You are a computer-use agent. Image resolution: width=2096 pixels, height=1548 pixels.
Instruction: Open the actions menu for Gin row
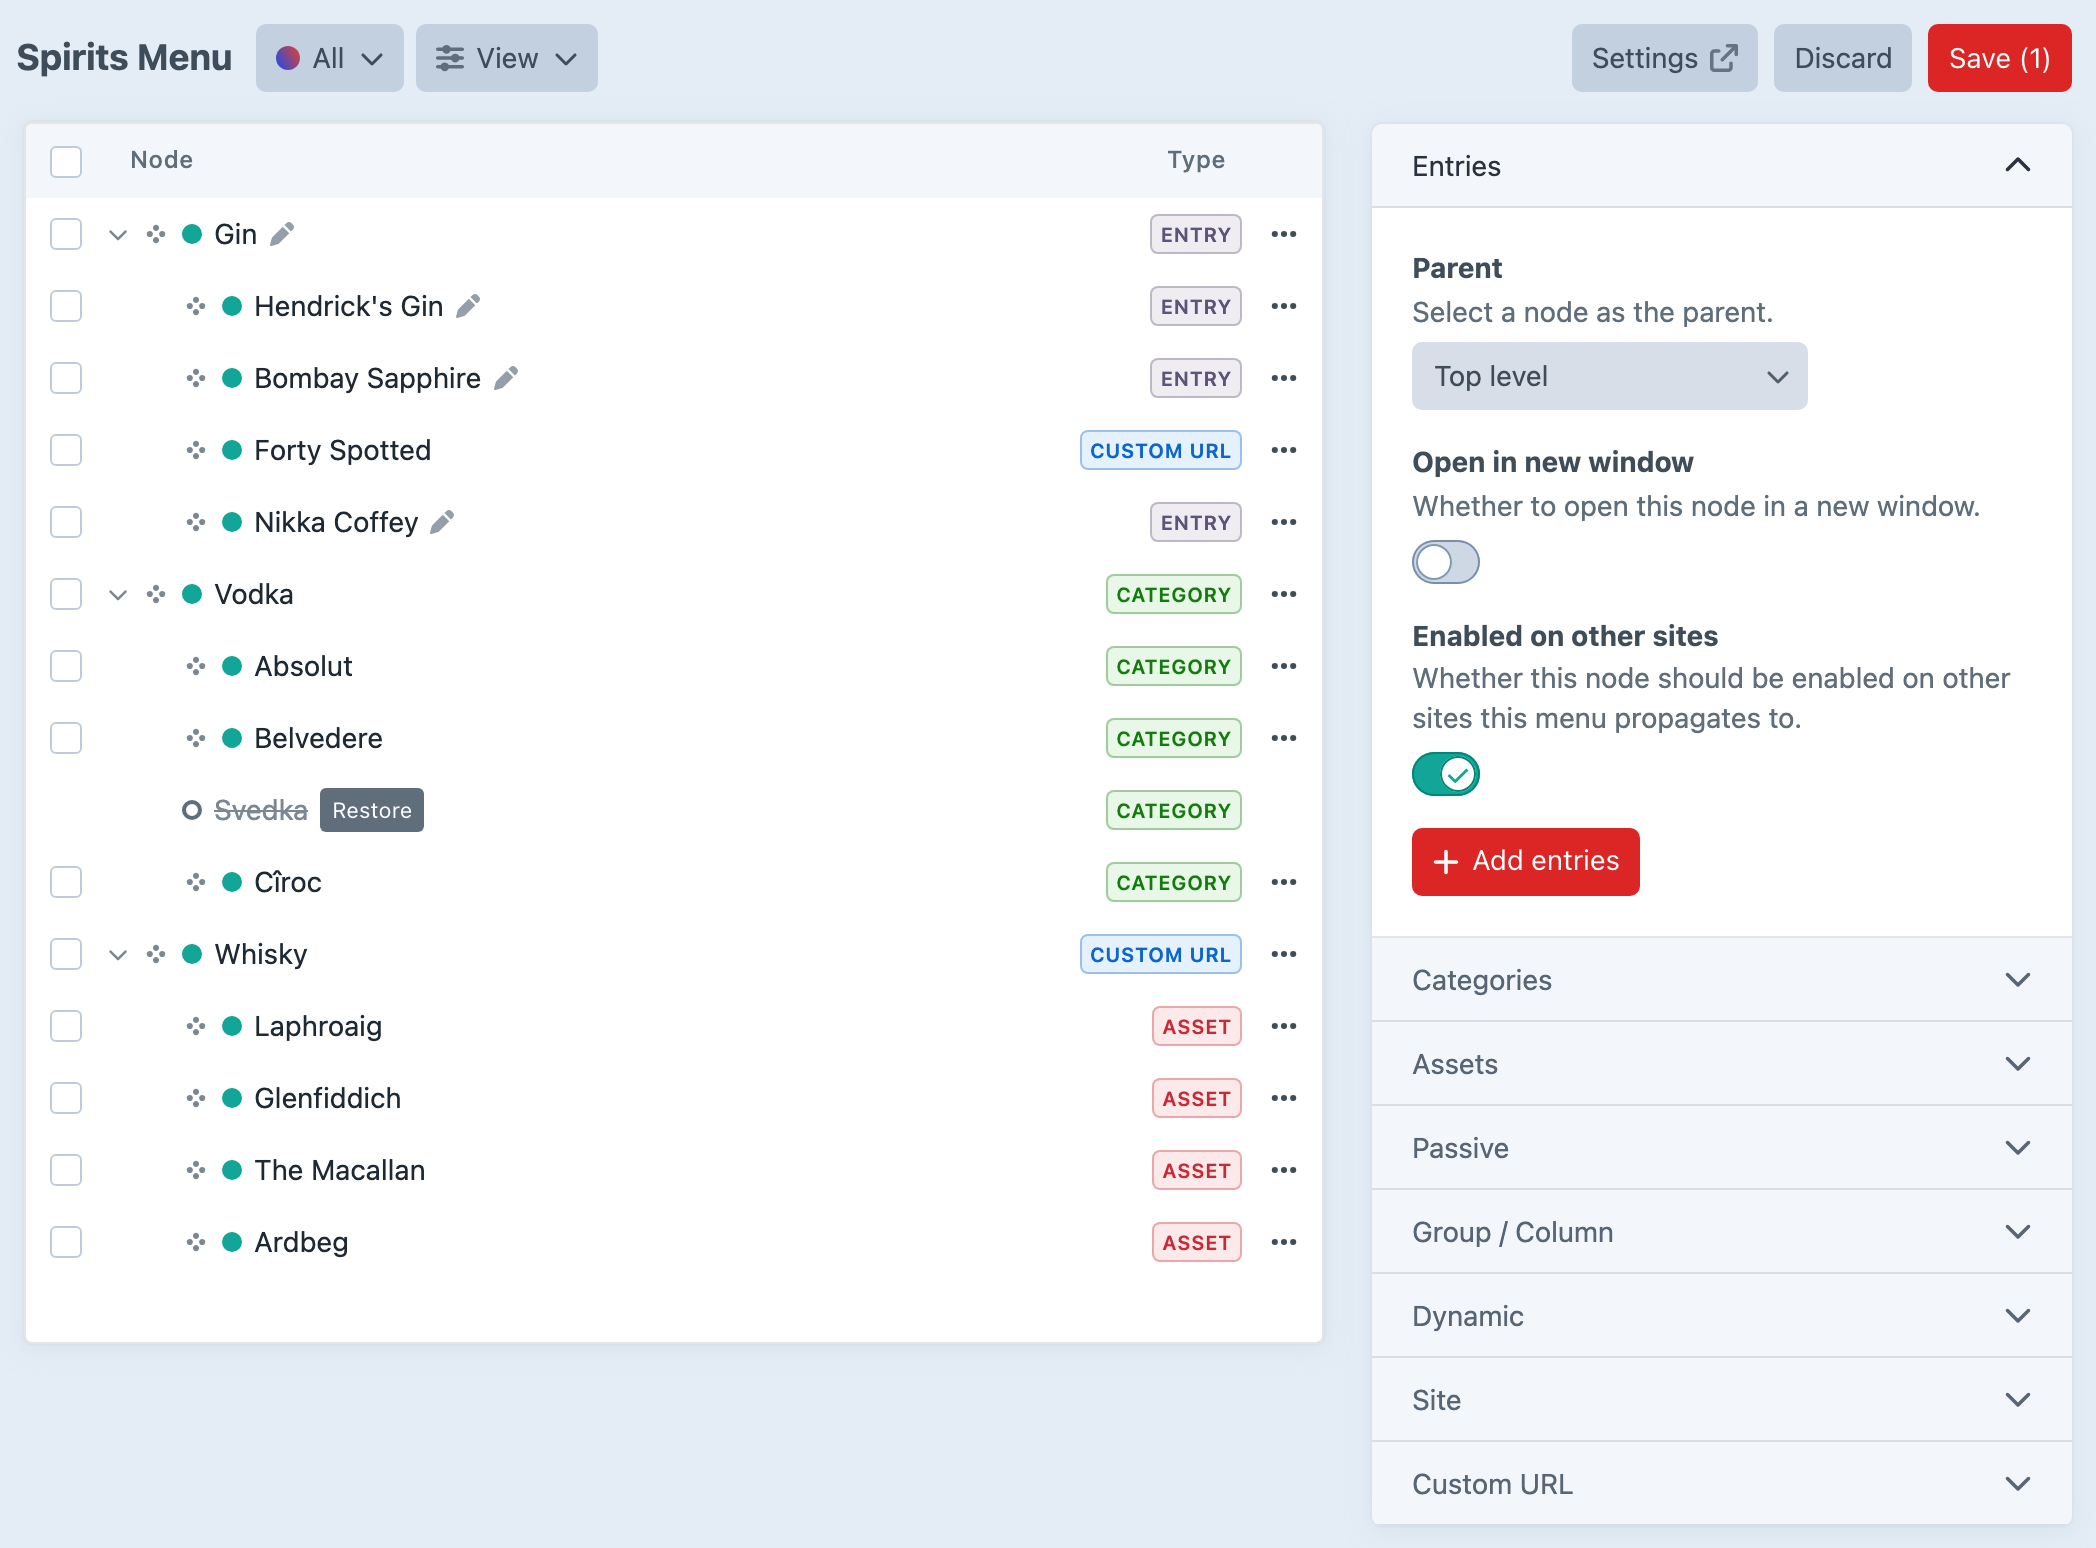tap(1284, 234)
